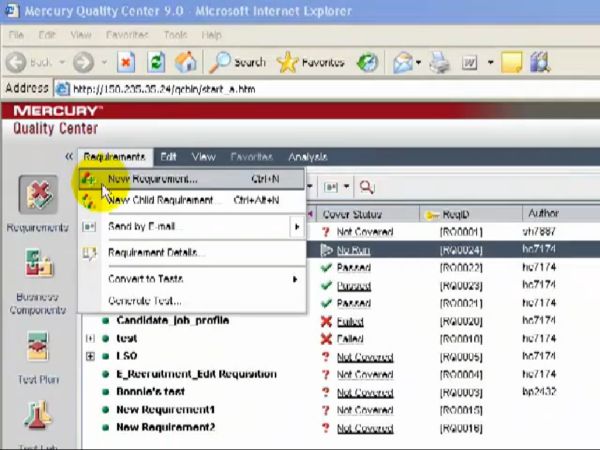This screenshot has height=450, width=600.
Task: Click the Failed link for RQ0020
Action: pyautogui.click(x=350, y=321)
